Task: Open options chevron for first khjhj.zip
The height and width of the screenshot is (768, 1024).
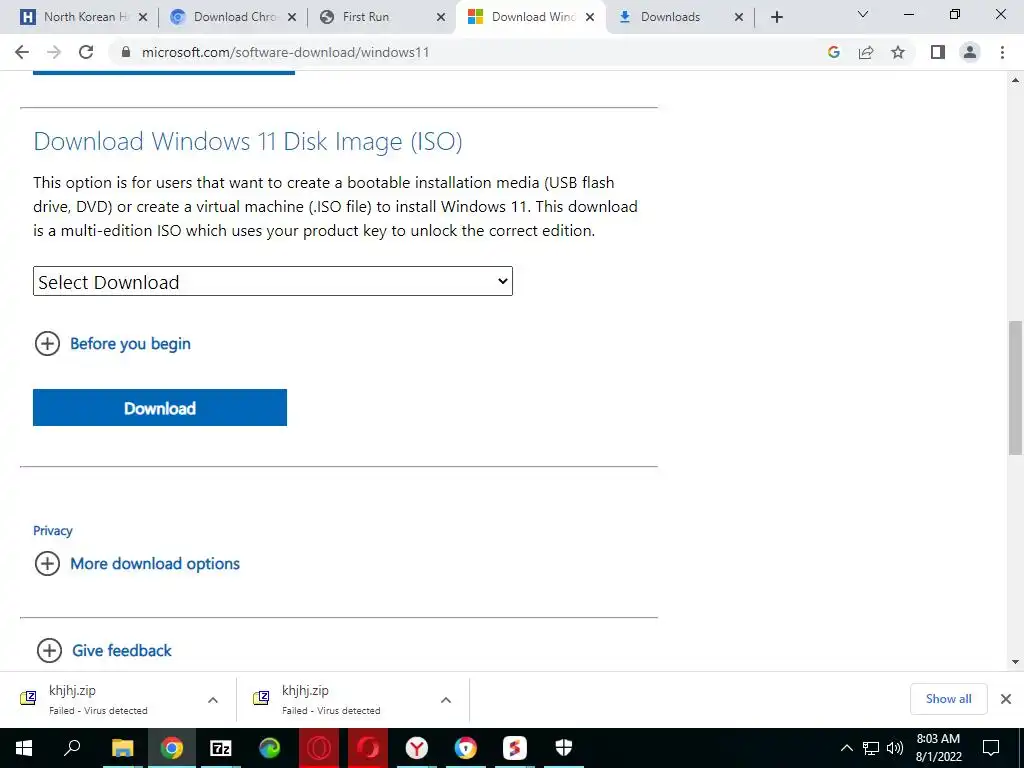Action: (x=213, y=700)
